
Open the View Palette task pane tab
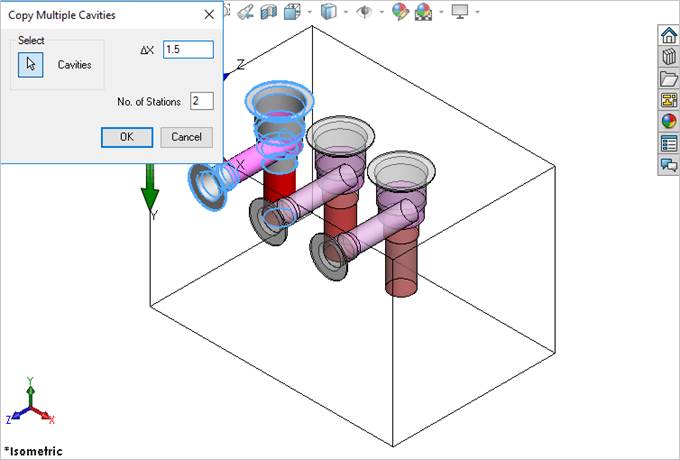point(669,100)
